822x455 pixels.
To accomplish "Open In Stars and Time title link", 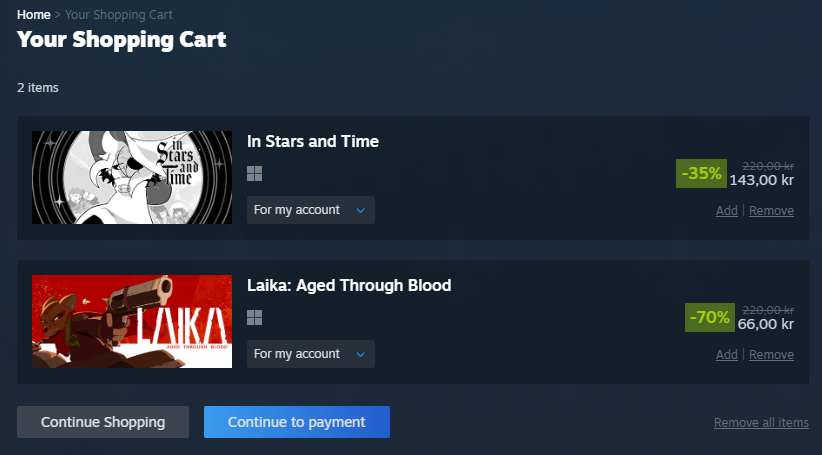I will point(313,142).
